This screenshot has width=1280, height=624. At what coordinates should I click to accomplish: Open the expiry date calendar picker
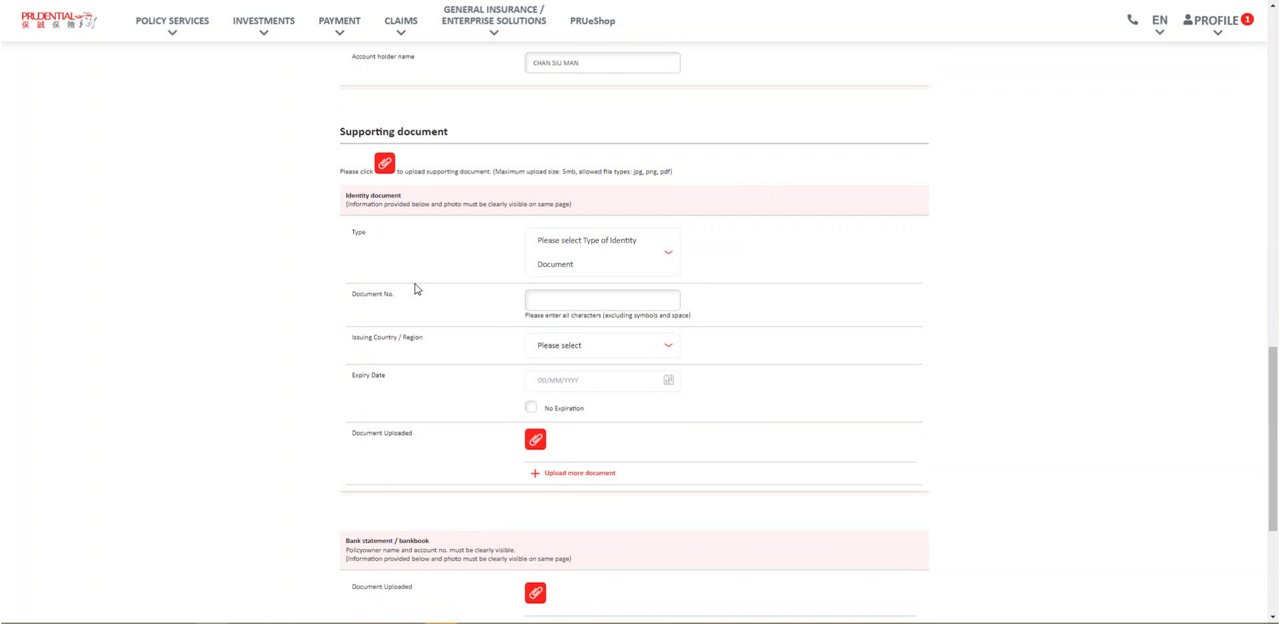tap(668, 380)
